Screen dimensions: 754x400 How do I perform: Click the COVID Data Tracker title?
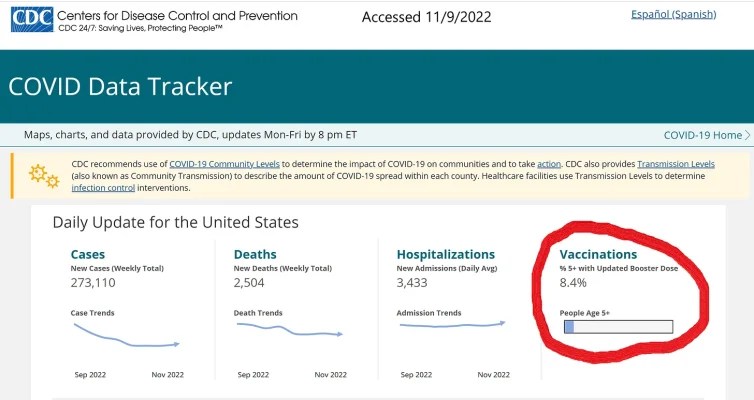[x=120, y=86]
